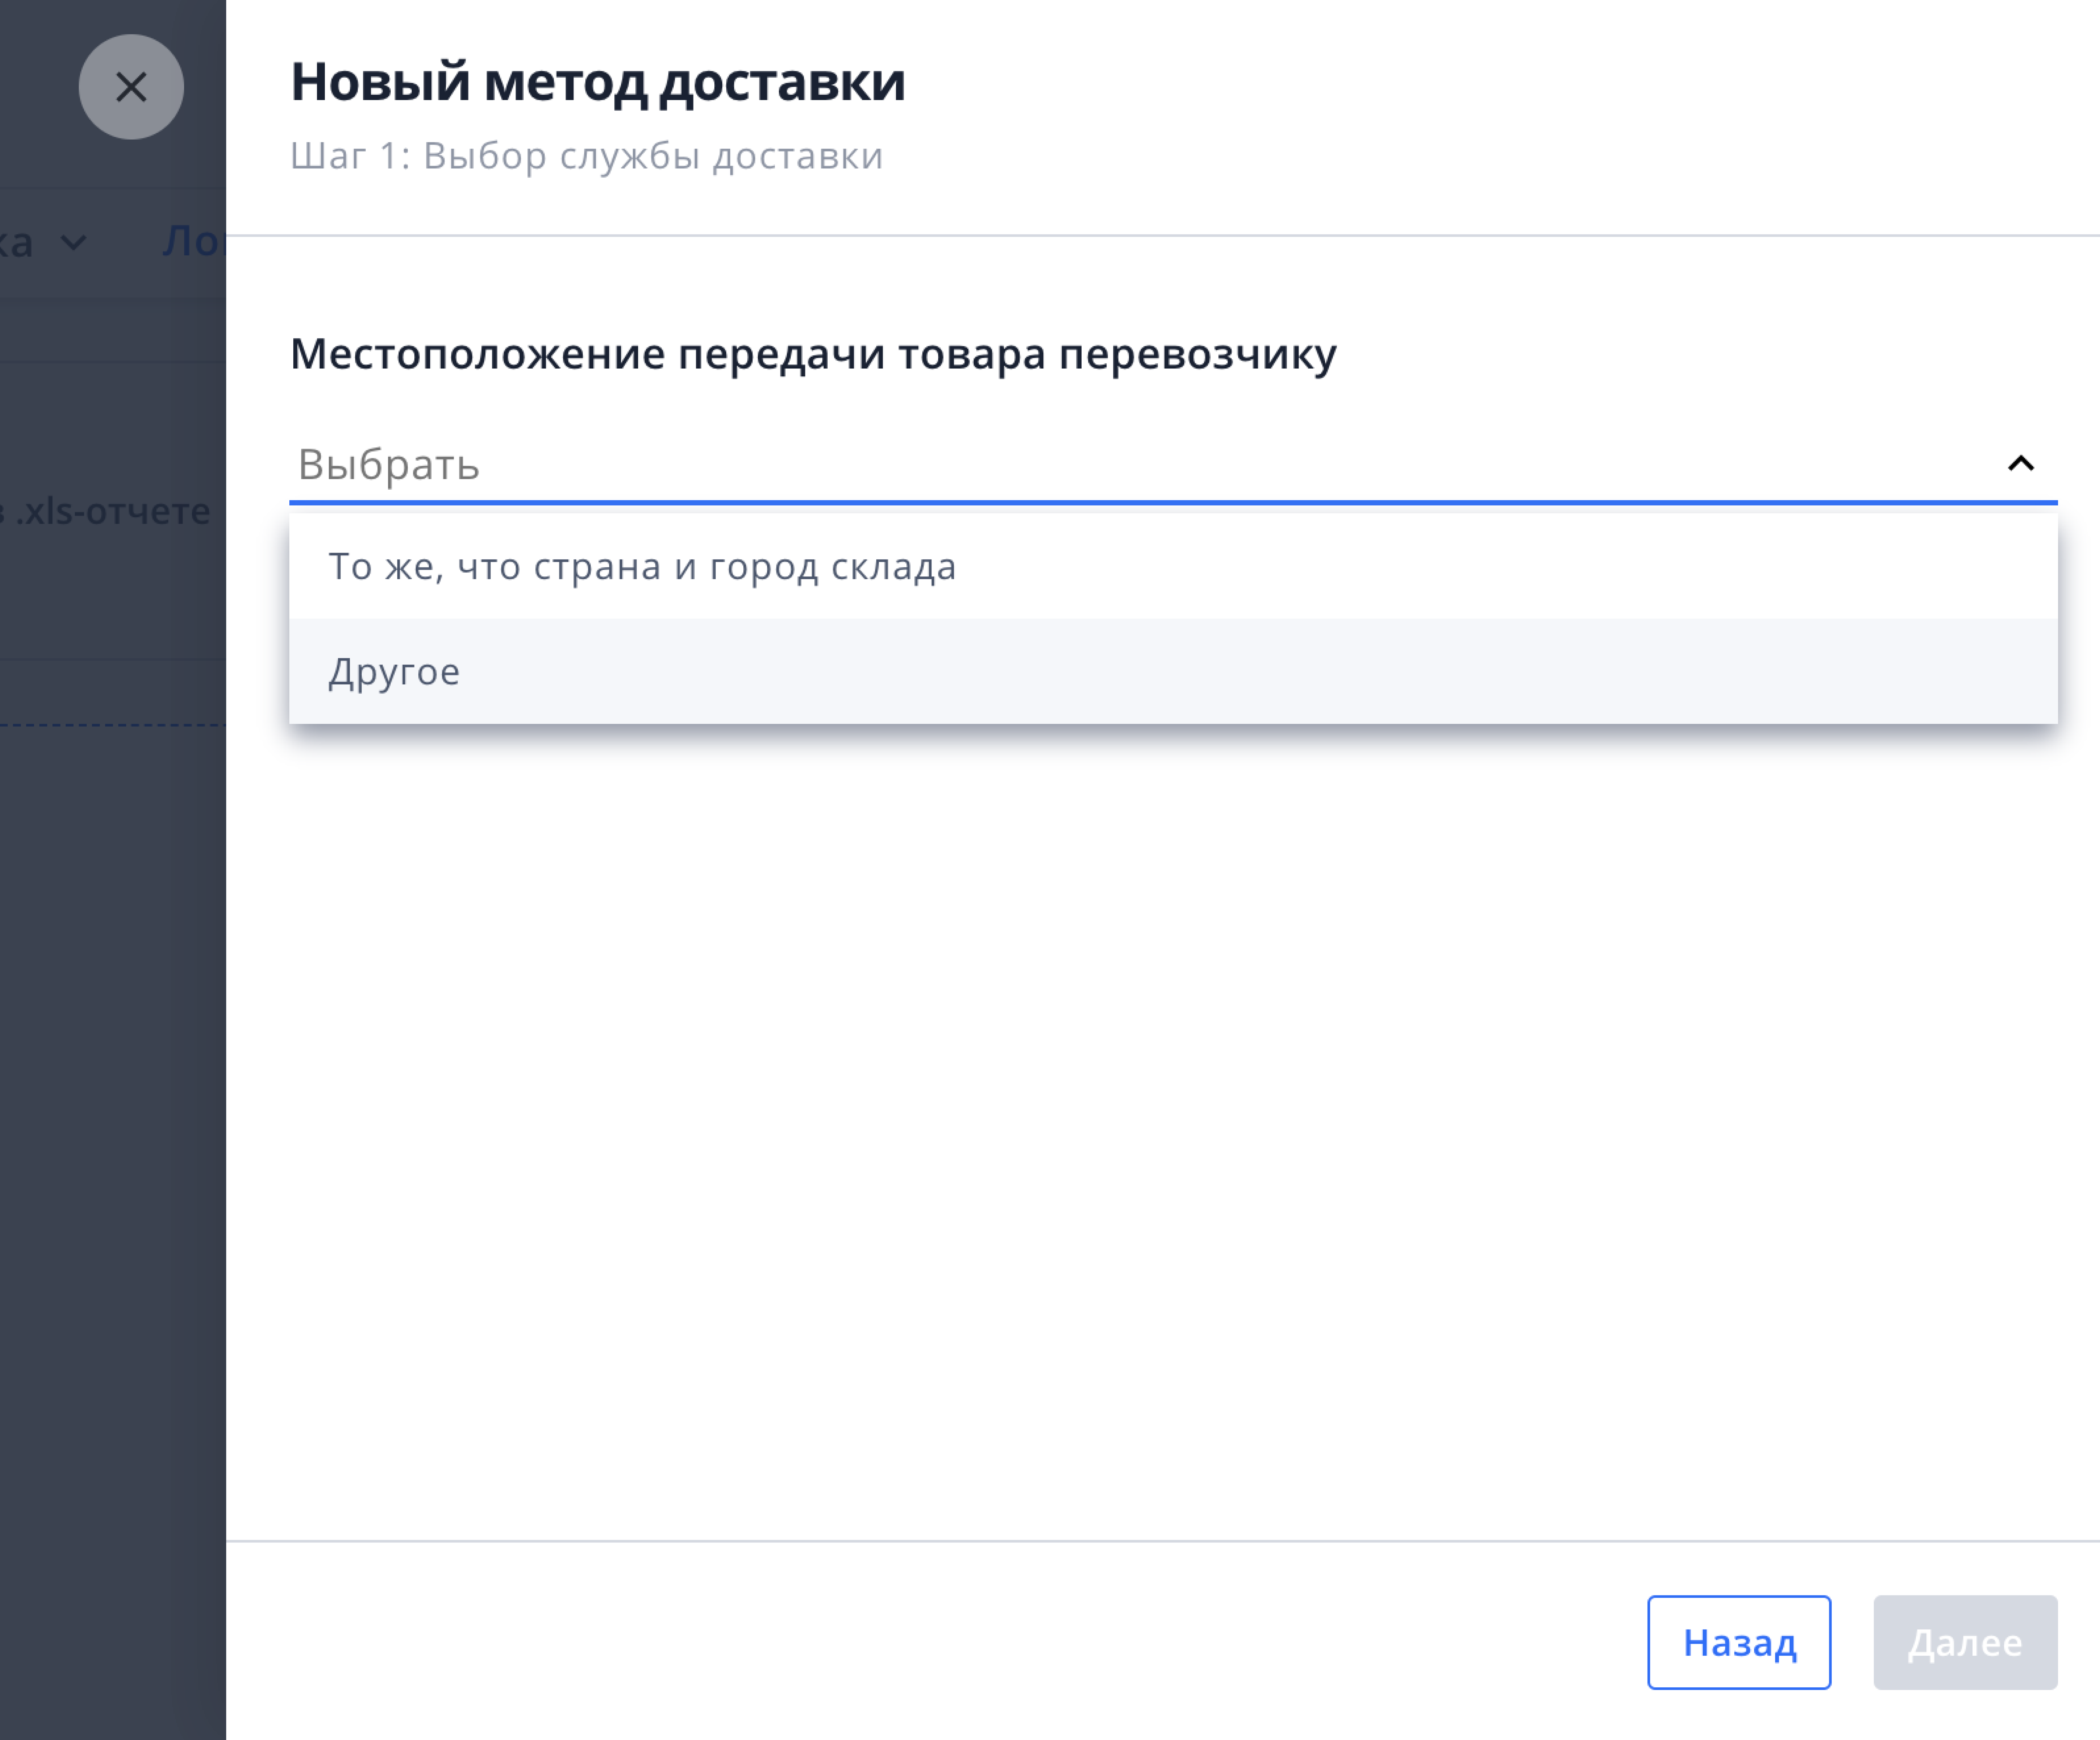The image size is (2100, 1740).
Task: Click the disabled Далее button
Action: (1965, 1642)
